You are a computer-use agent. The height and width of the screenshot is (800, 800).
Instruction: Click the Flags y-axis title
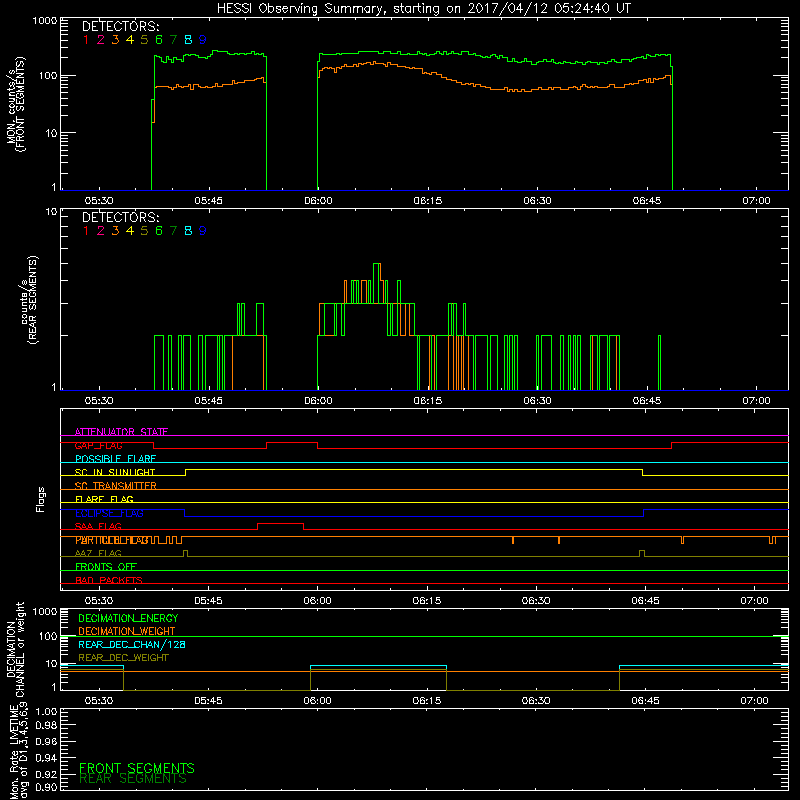[x=41, y=499]
